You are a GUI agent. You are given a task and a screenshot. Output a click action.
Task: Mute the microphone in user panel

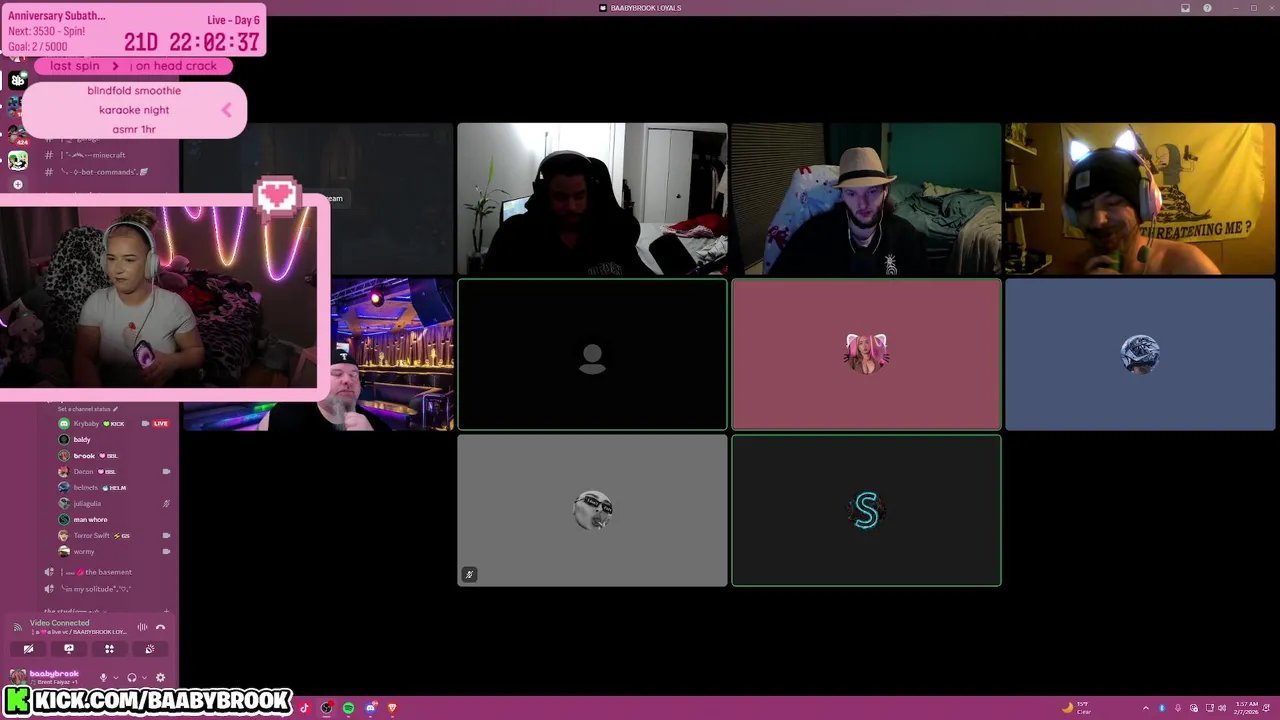(103, 677)
